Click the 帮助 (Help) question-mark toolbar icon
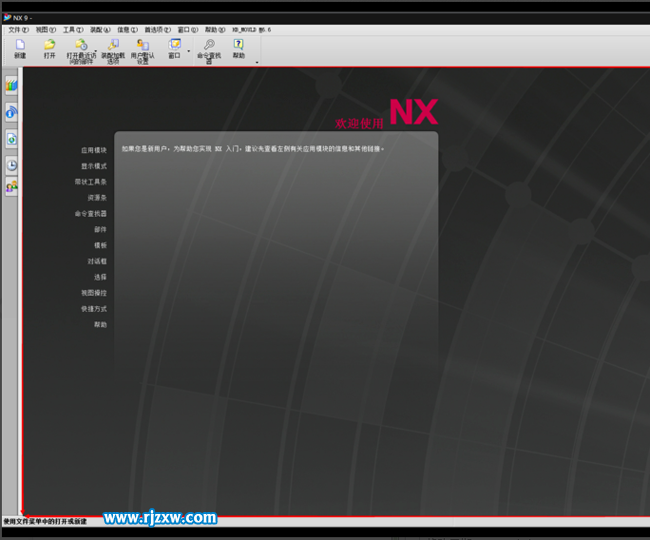This screenshot has width=650, height=540. pos(238,44)
